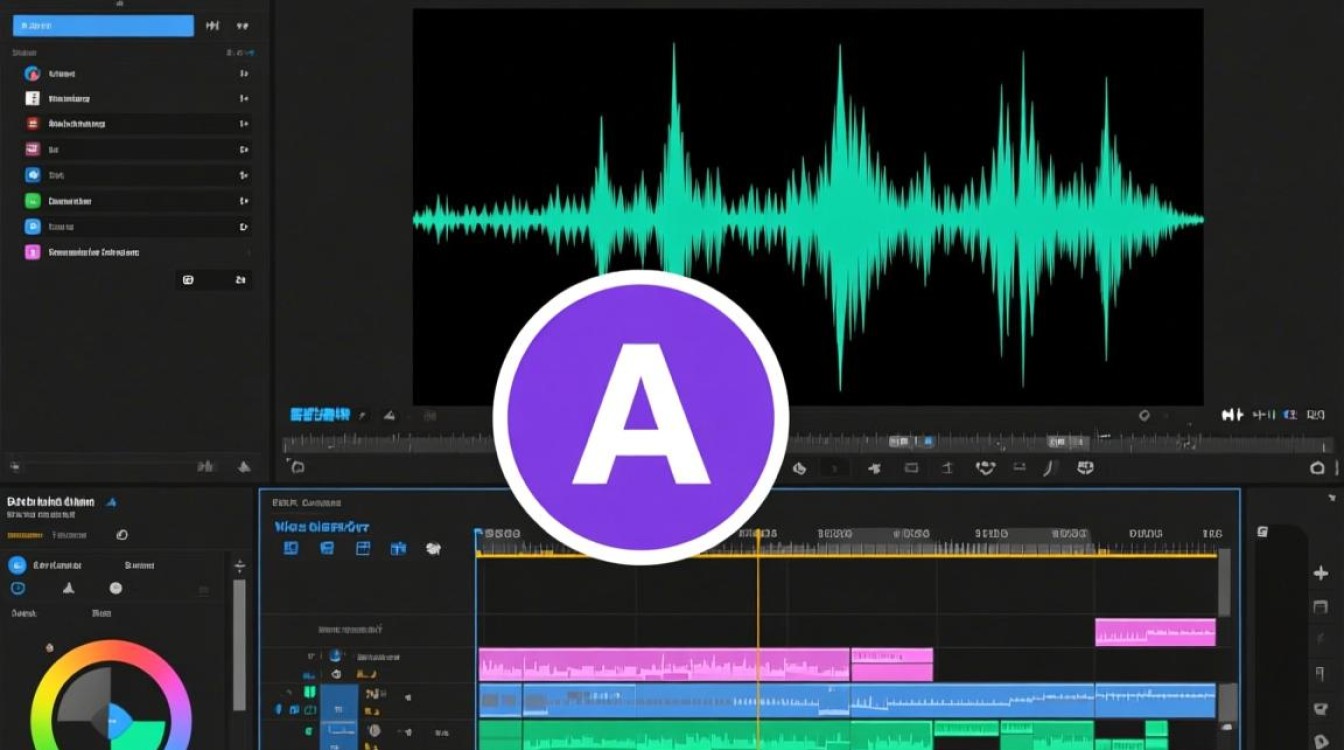The height and width of the screenshot is (750, 1344).
Task: Select the blue highlighted bar atop the left panel
Action: coord(104,25)
